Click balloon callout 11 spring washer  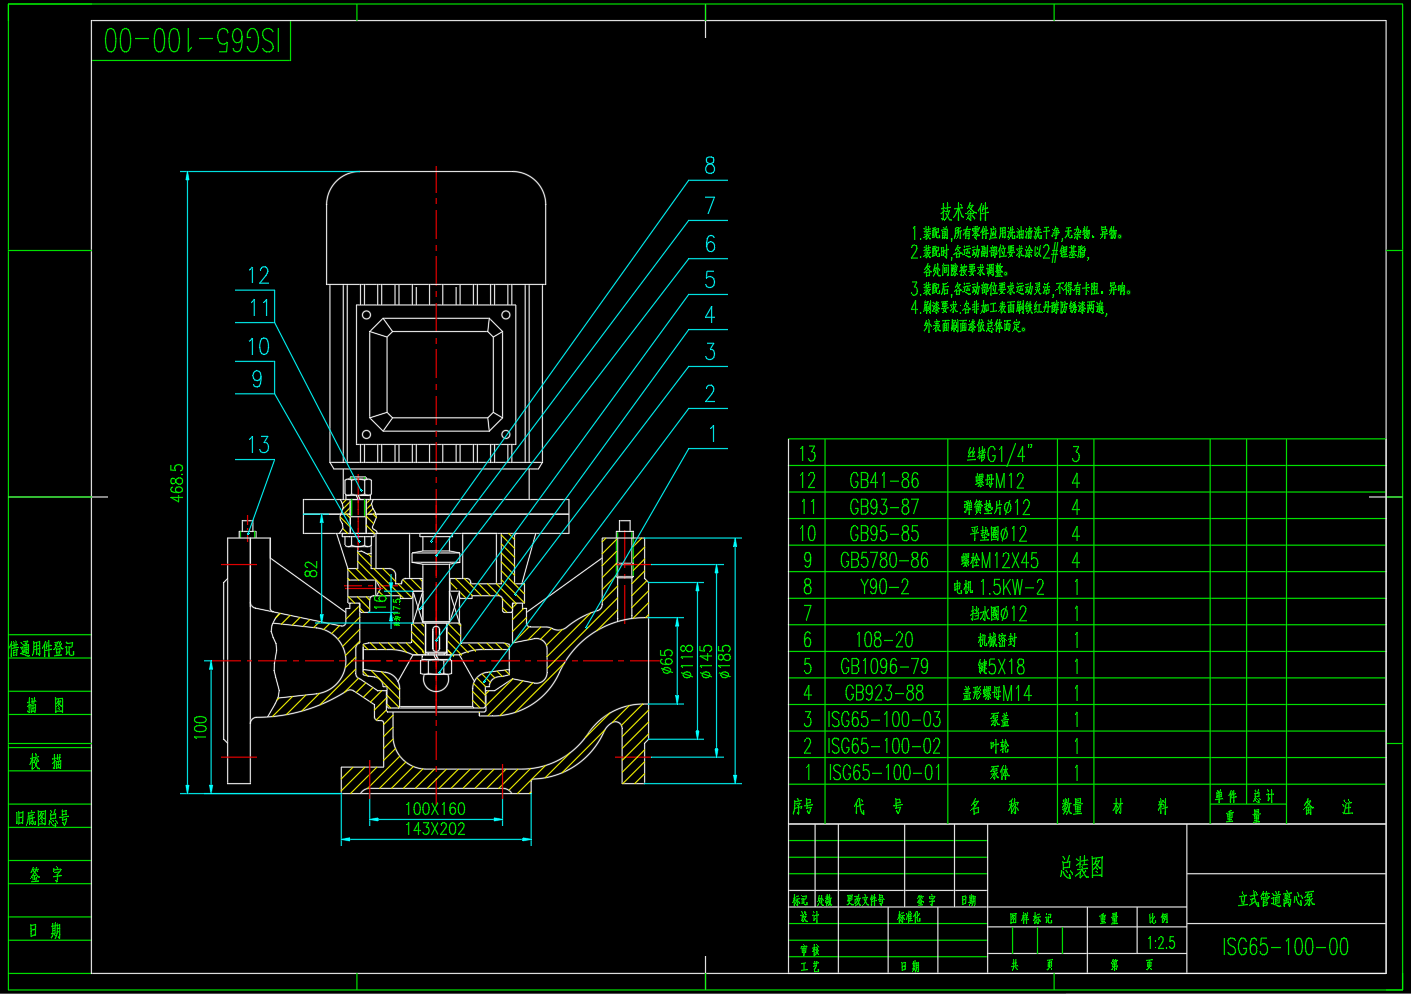[x=258, y=308]
